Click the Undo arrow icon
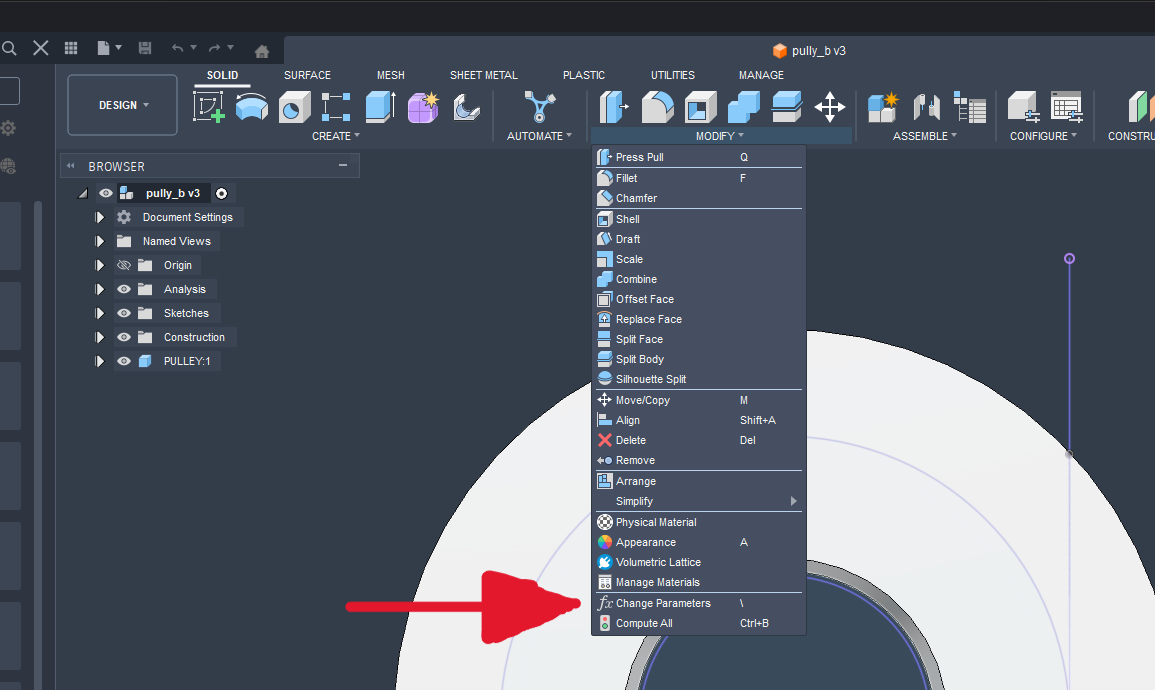Image resolution: width=1155 pixels, height=690 pixels. tap(178, 49)
